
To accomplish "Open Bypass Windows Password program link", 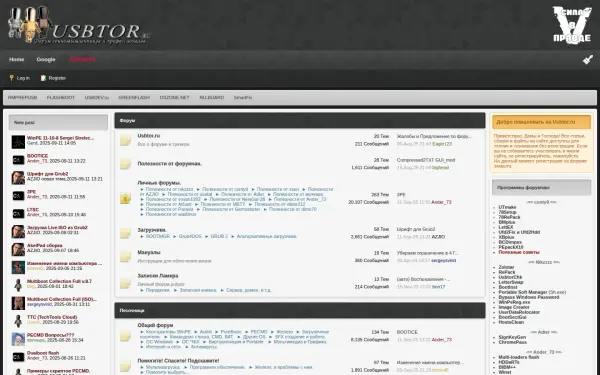I will pos(528,297).
